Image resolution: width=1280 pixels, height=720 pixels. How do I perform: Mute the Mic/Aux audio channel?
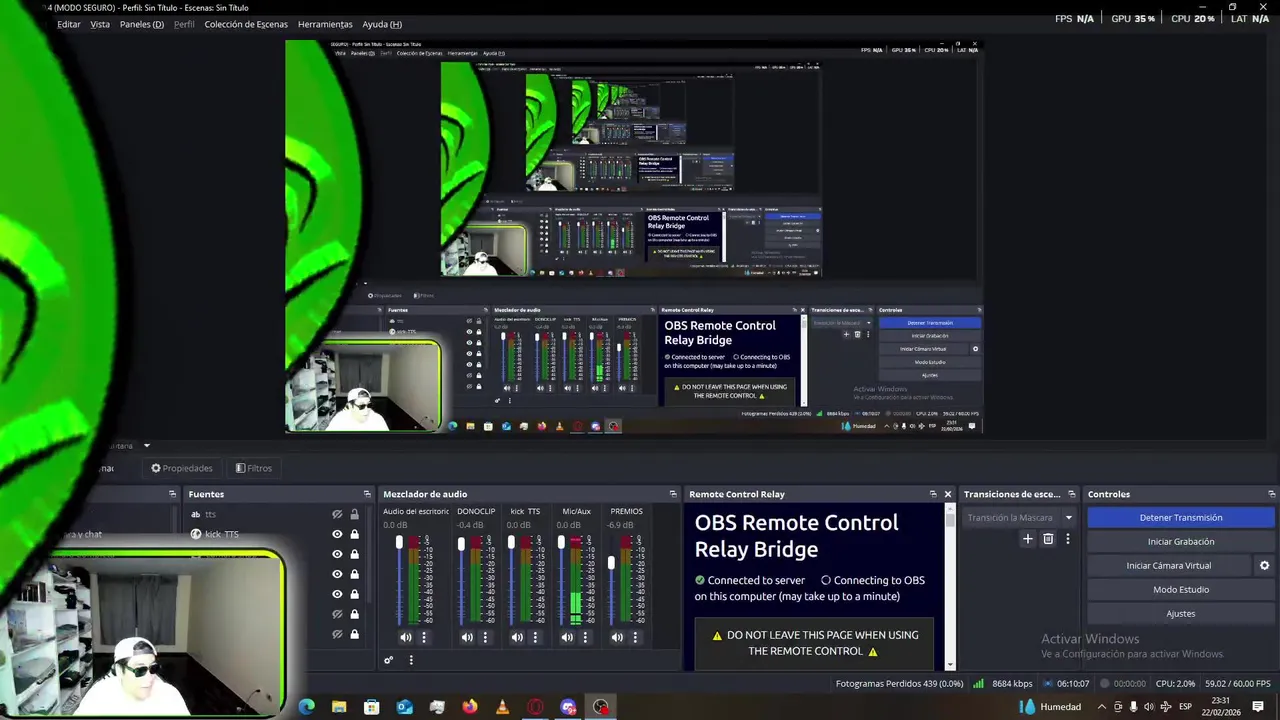click(x=567, y=637)
